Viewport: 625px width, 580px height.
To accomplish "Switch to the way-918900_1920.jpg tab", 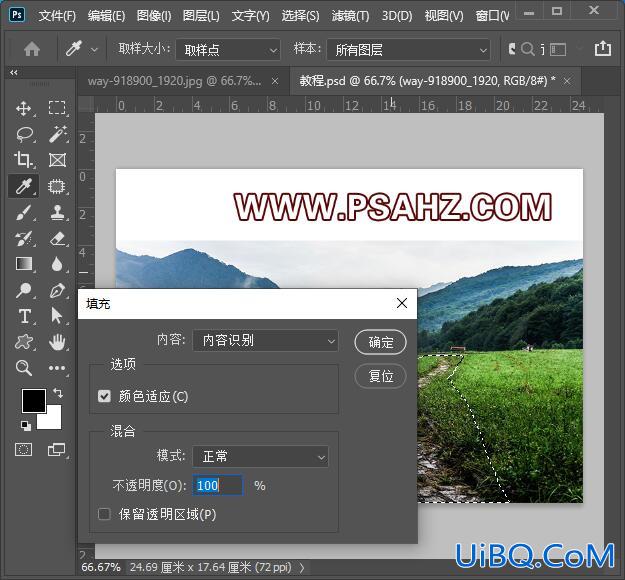I will coord(175,81).
